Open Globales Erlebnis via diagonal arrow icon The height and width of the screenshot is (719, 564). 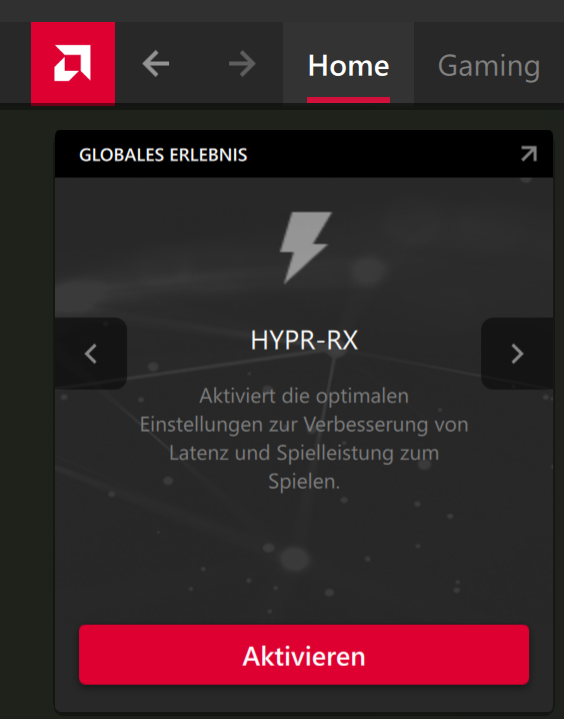coord(529,154)
